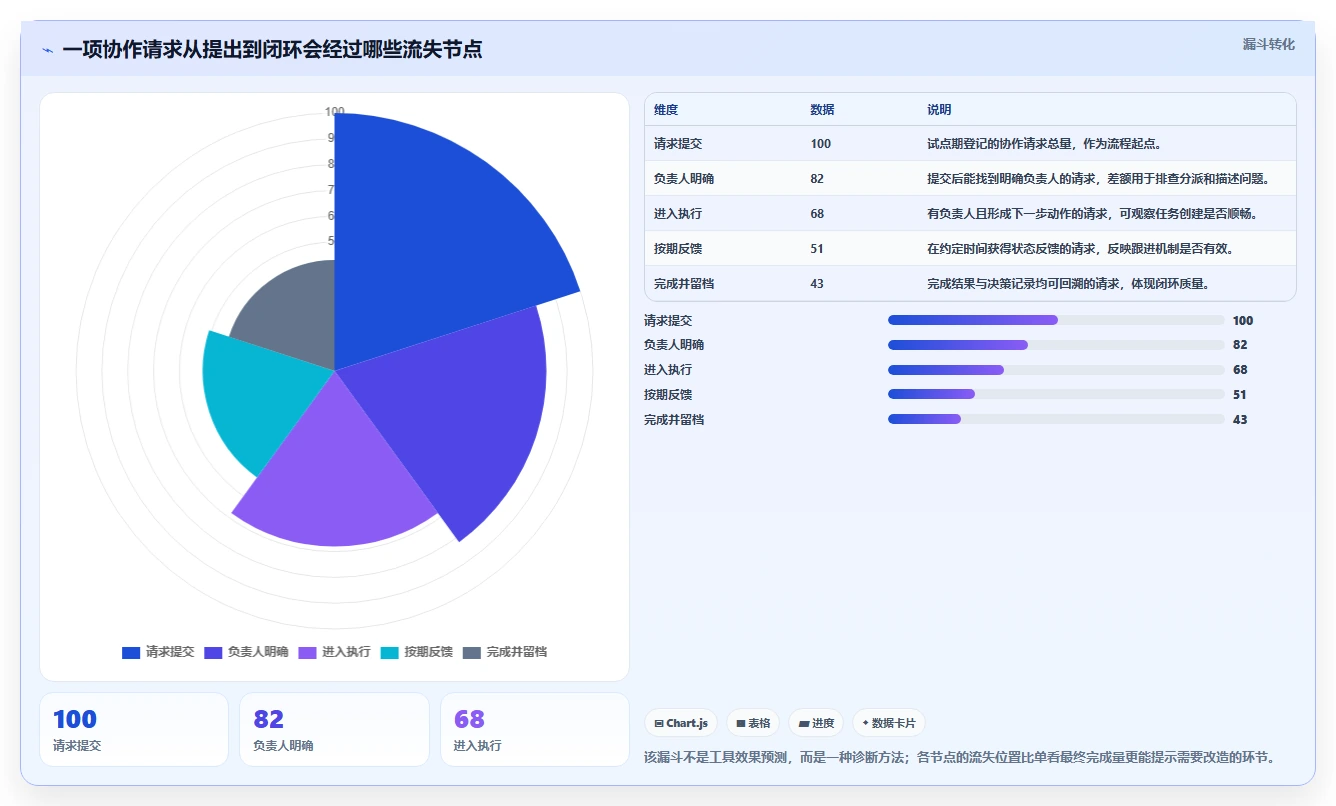Select the 进度 chip

click(x=816, y=723)
